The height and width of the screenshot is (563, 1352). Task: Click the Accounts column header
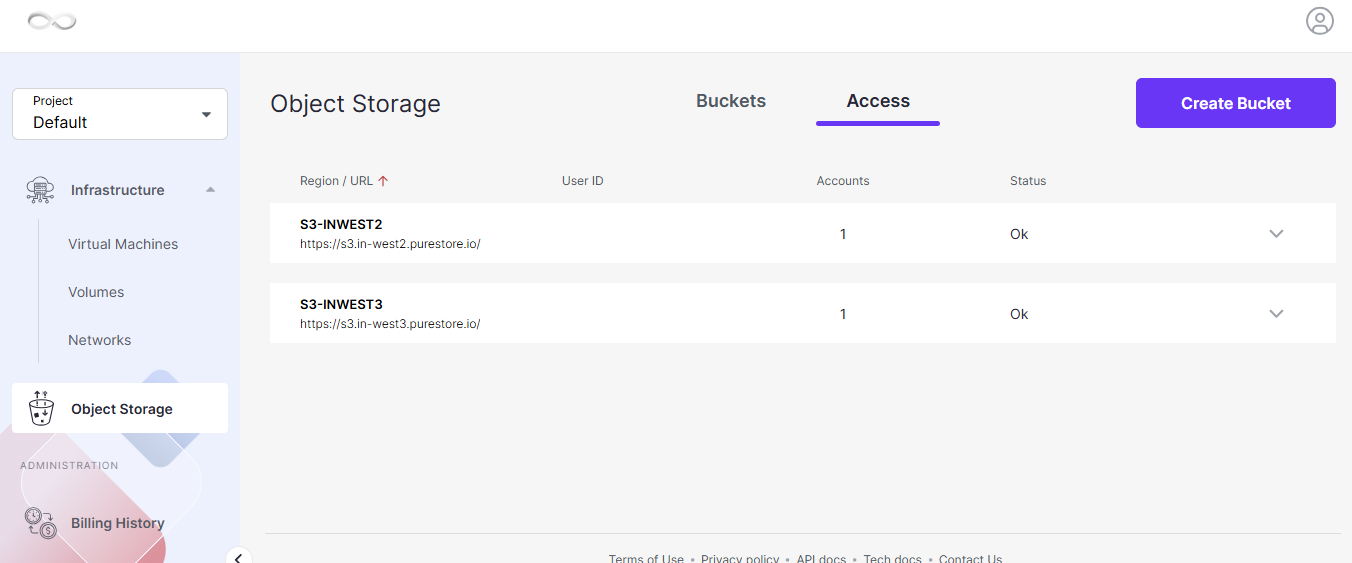point(843,181)
